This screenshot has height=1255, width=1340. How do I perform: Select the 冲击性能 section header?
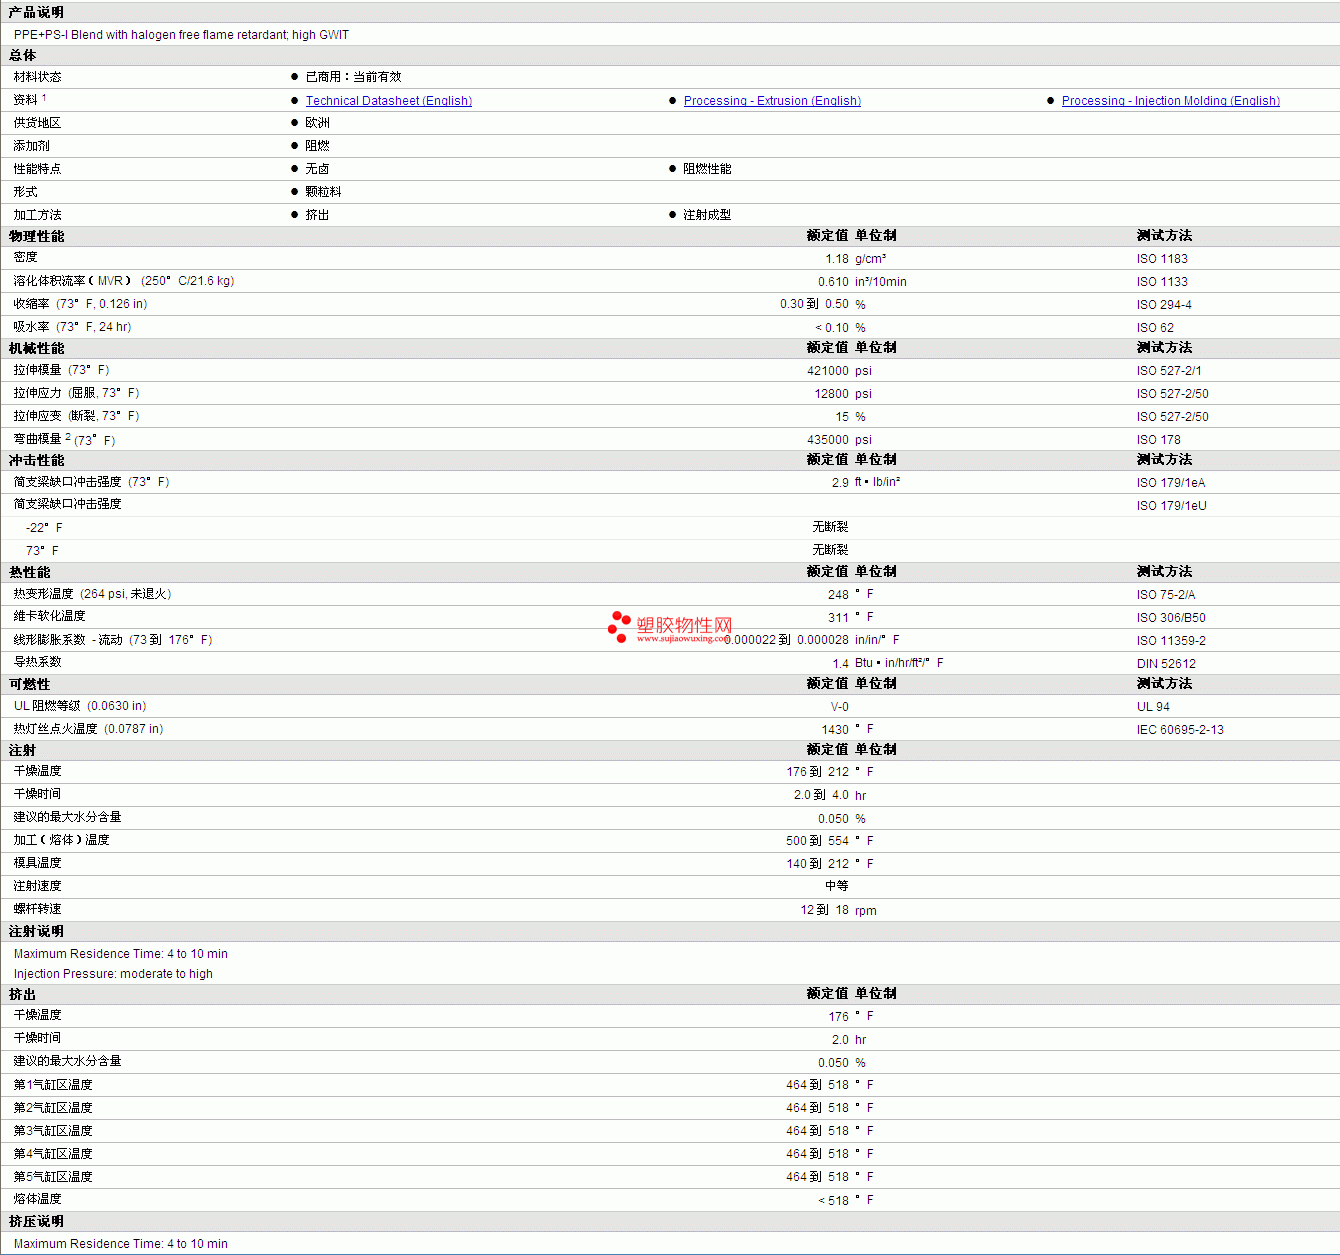[37, 460]
